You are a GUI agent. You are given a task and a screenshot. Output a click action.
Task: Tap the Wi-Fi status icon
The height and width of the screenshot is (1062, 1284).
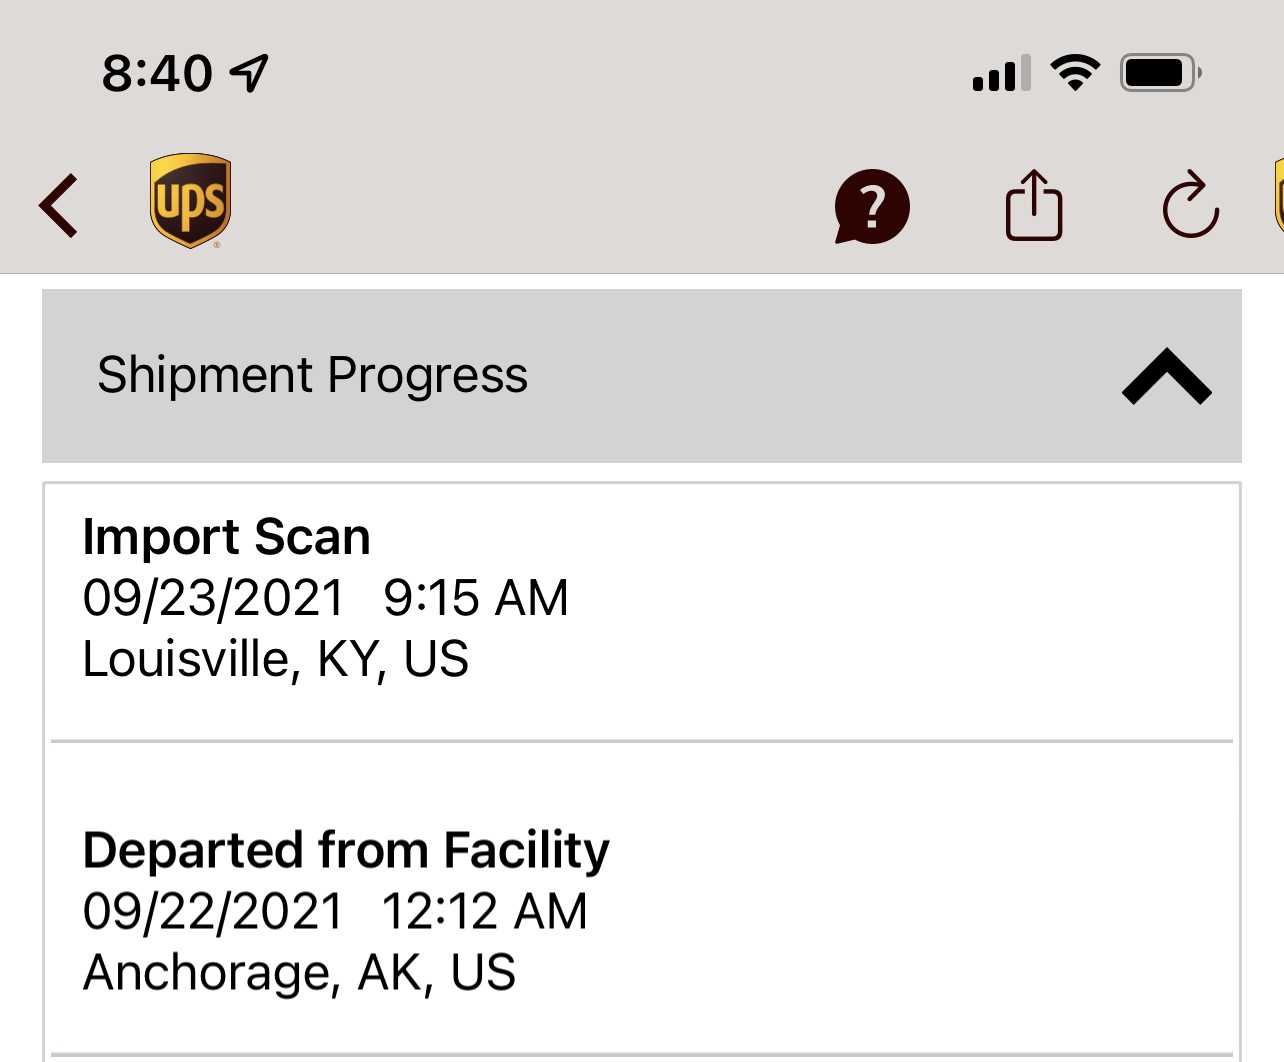click(x=1075, y=72)
